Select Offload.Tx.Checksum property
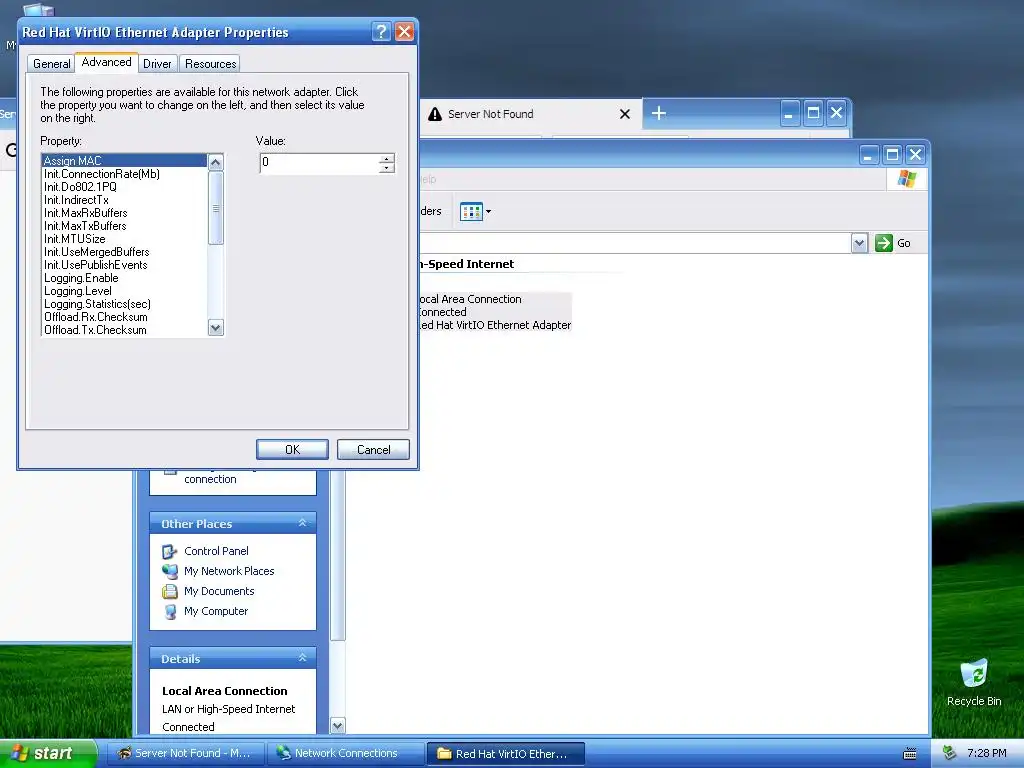This screenshot has height=768, width=1024. coord(124,330)
